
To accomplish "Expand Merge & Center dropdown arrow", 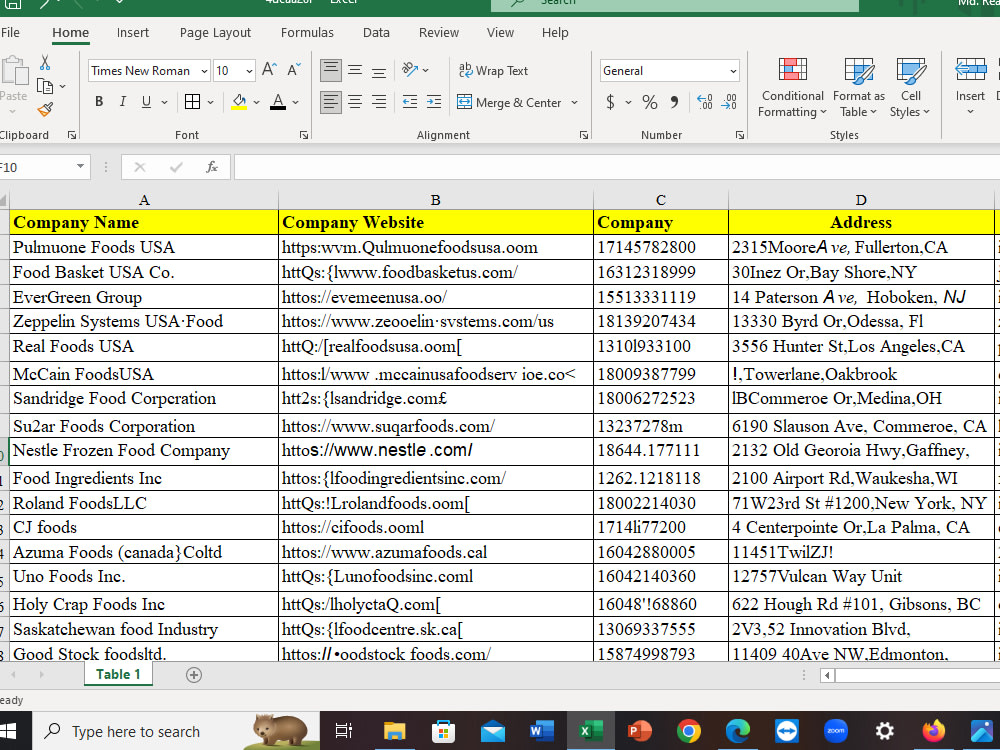I will pos(574,102).
